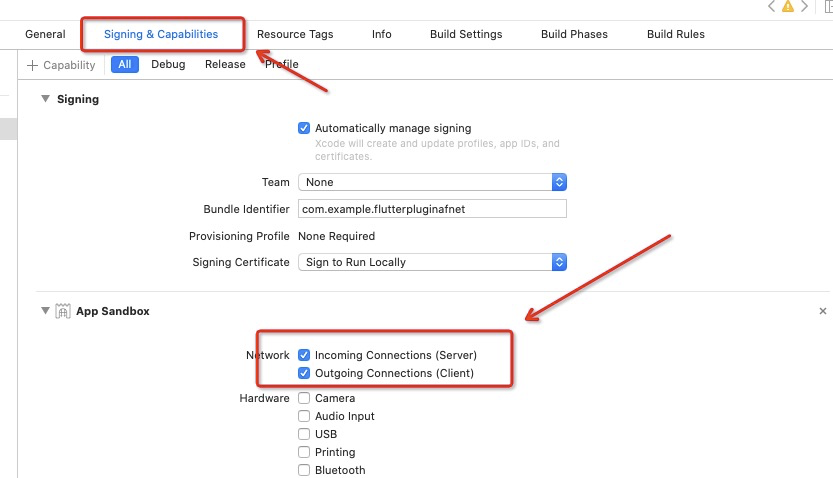The height and width of the screenshot is (478, 833).
Task: Enable Camera hardware access checkbox
Action: pyautogui.click(x=304, y=398)
